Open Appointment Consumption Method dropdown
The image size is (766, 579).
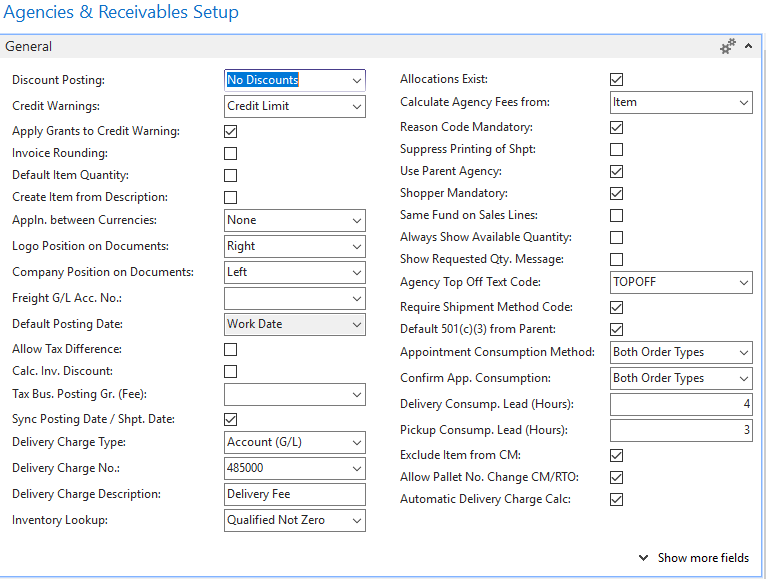coord(743,352)
